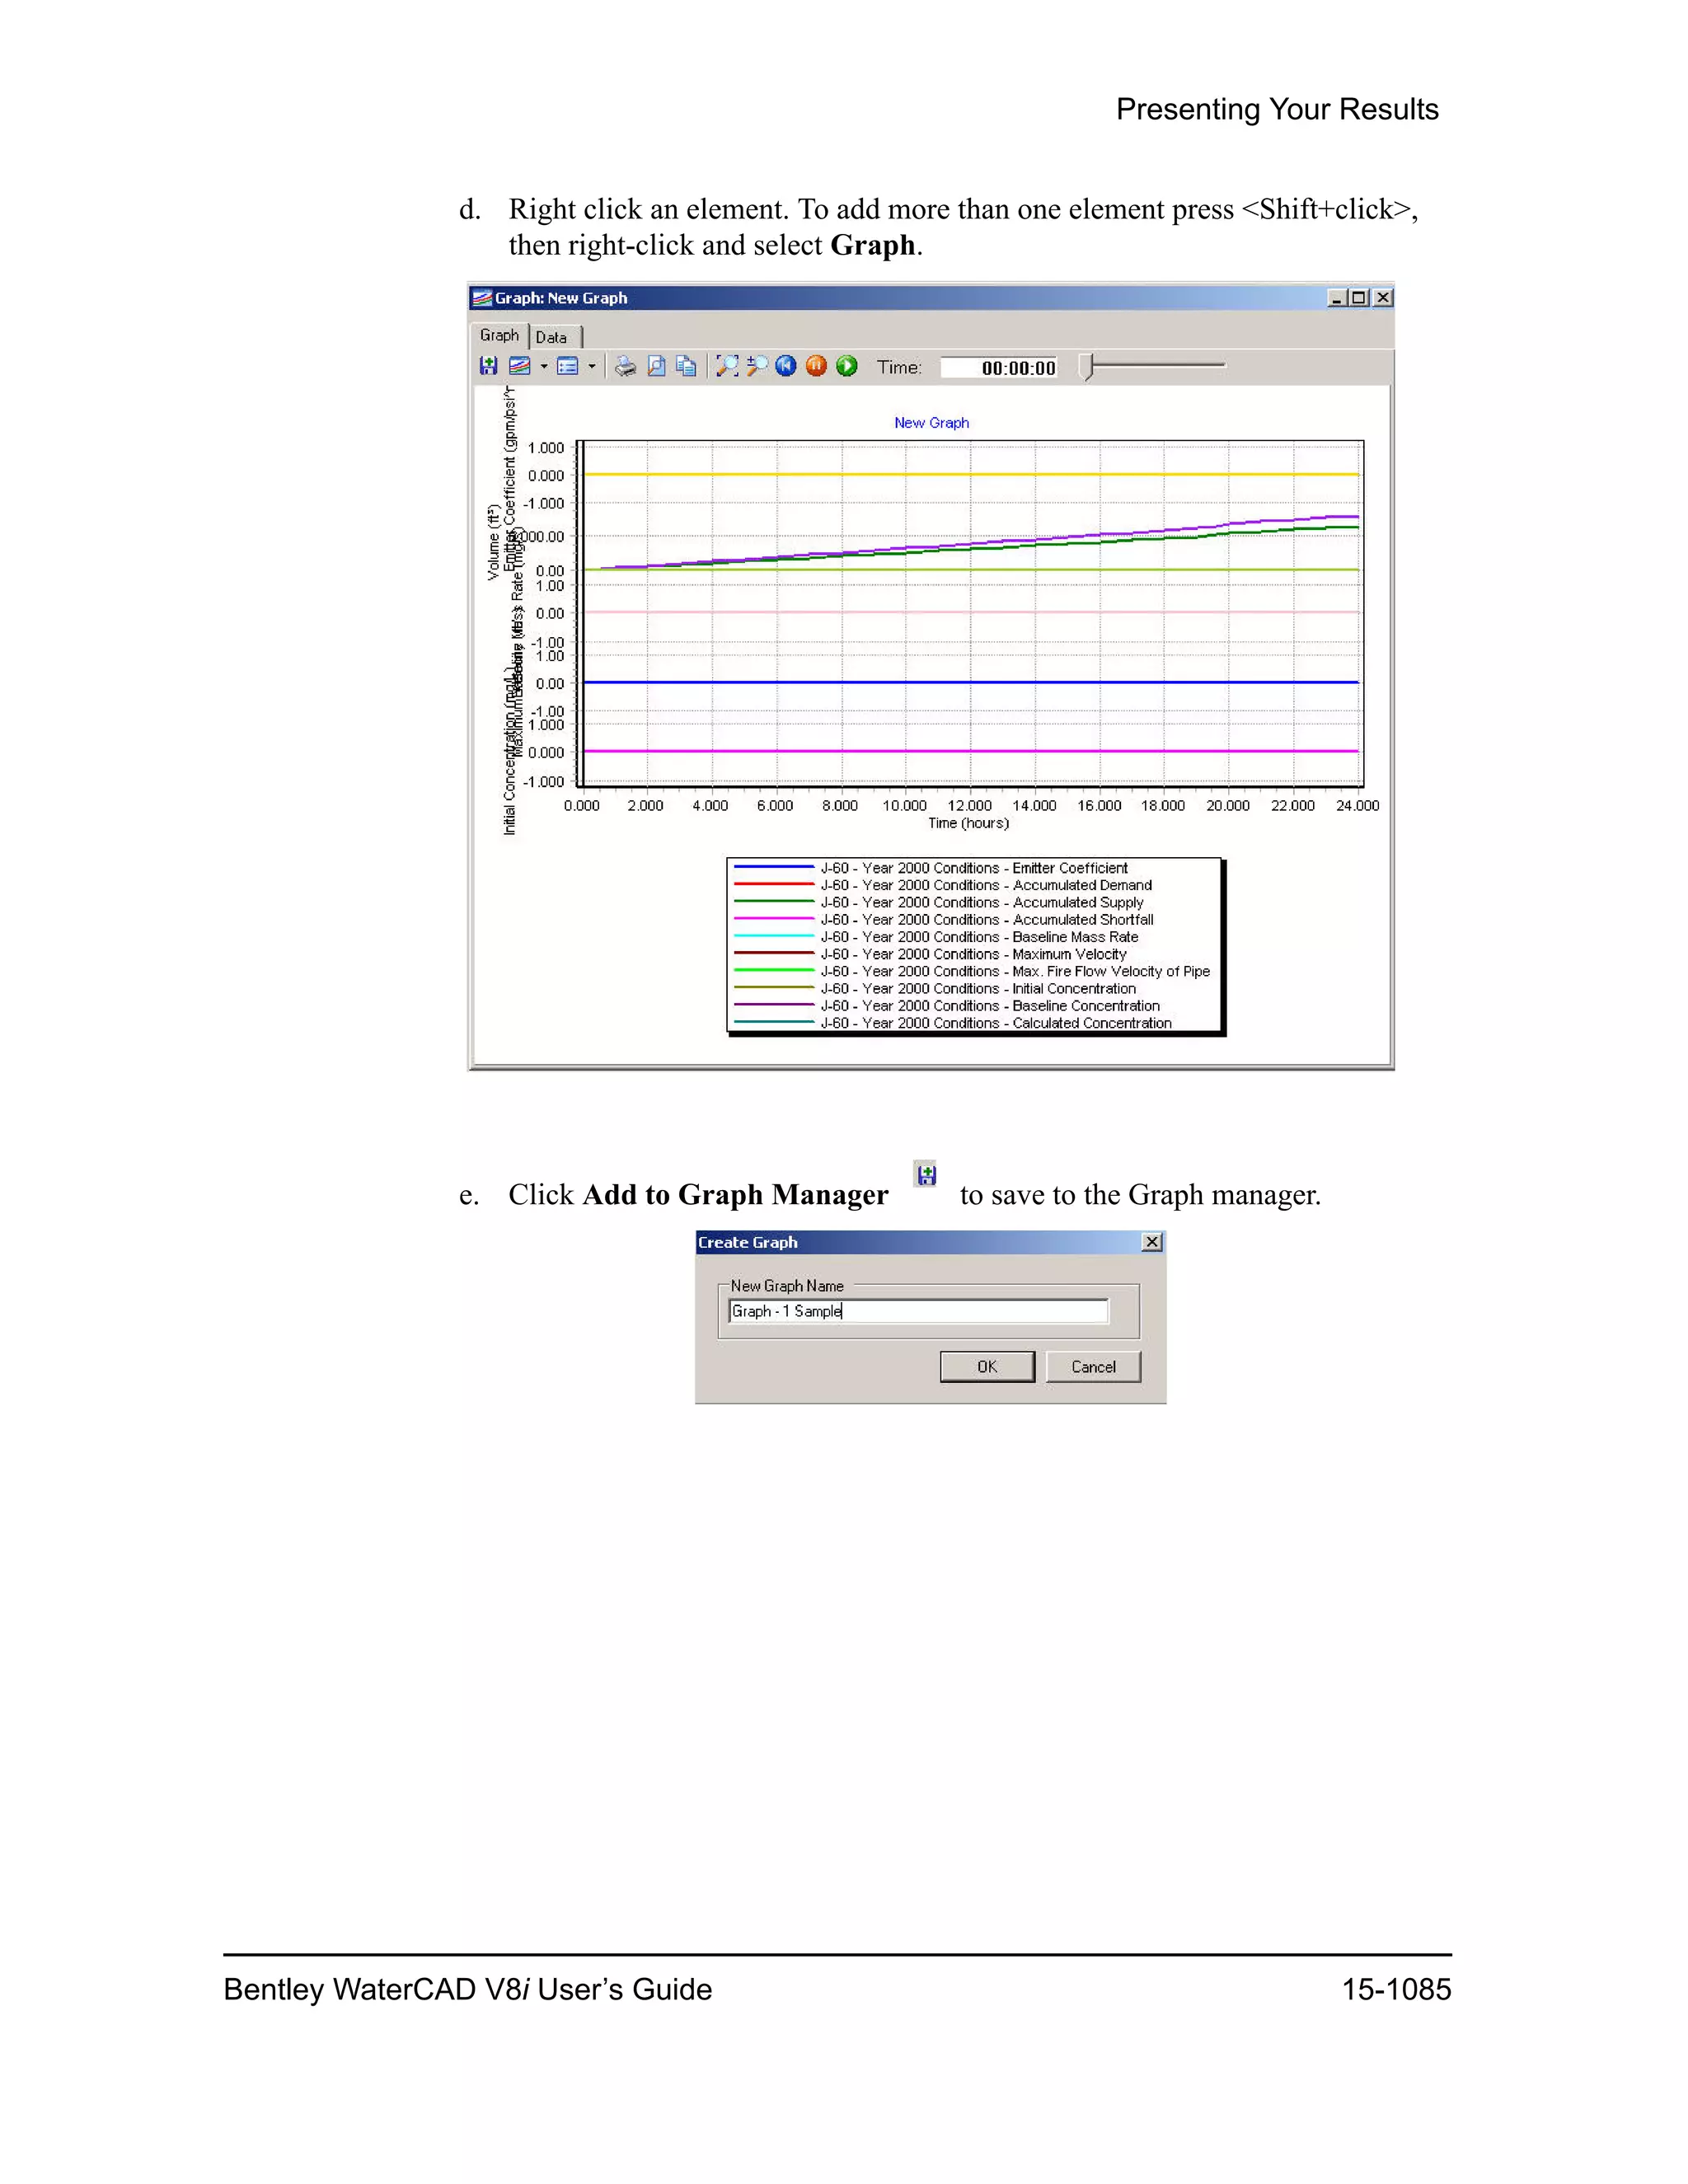This screenshot has width=1688, height=2184.
Task: Click the New Graph Name text field
Action: coord(919,1311)
